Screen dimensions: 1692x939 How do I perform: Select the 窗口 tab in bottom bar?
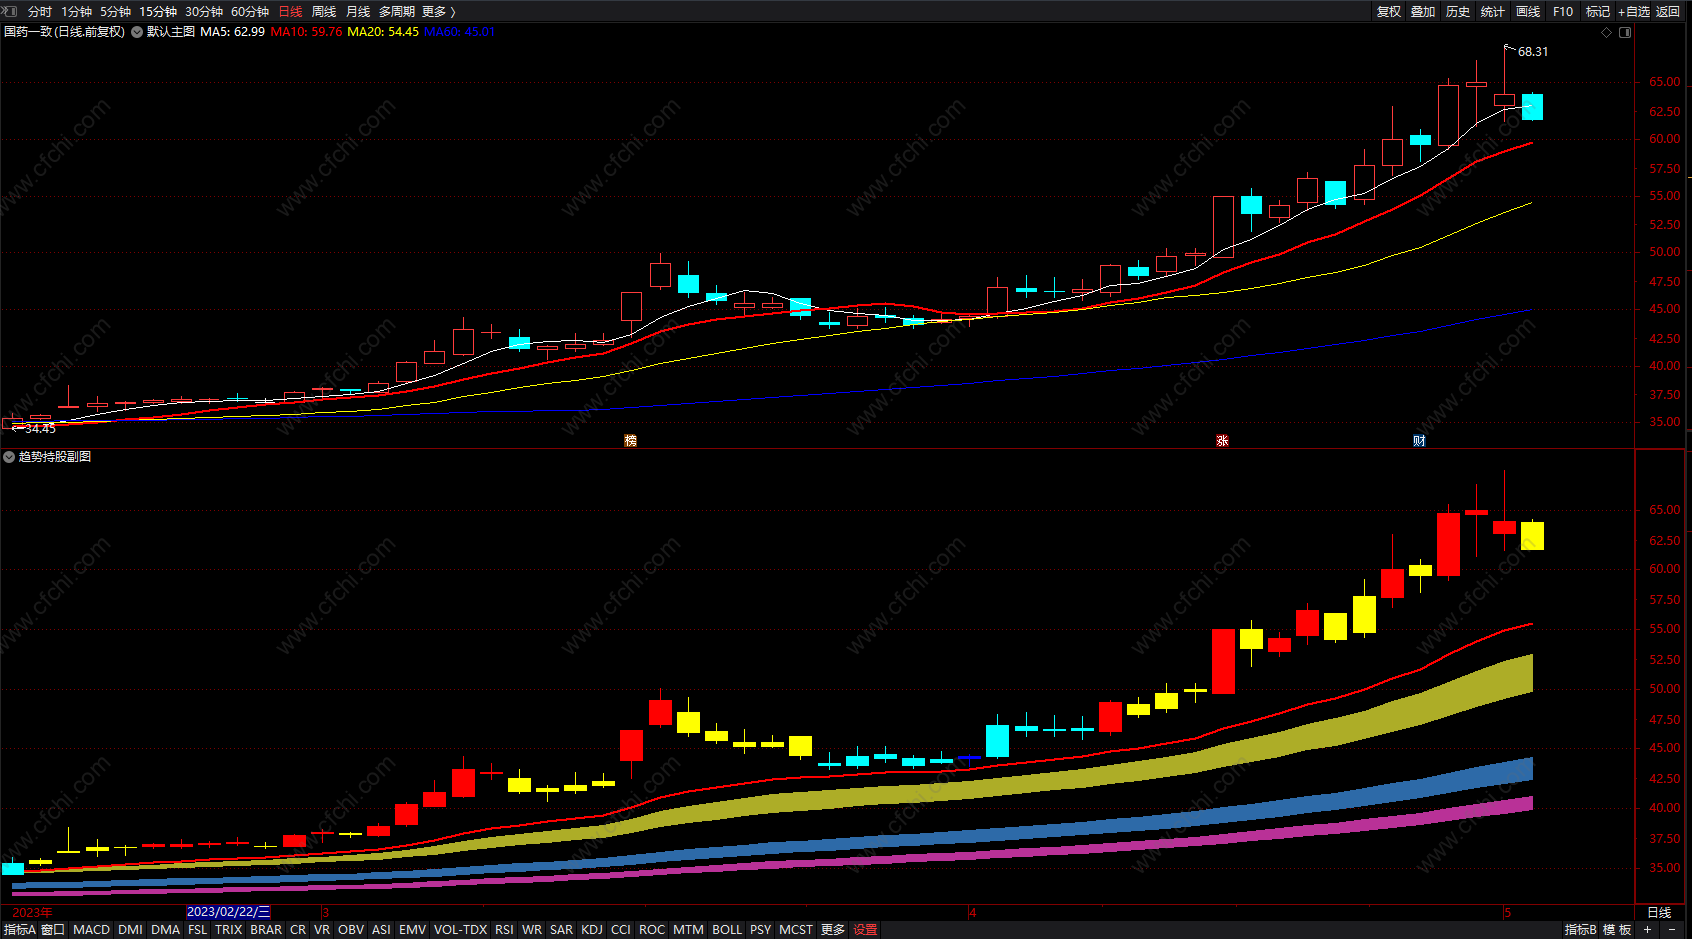click(52, 930)
